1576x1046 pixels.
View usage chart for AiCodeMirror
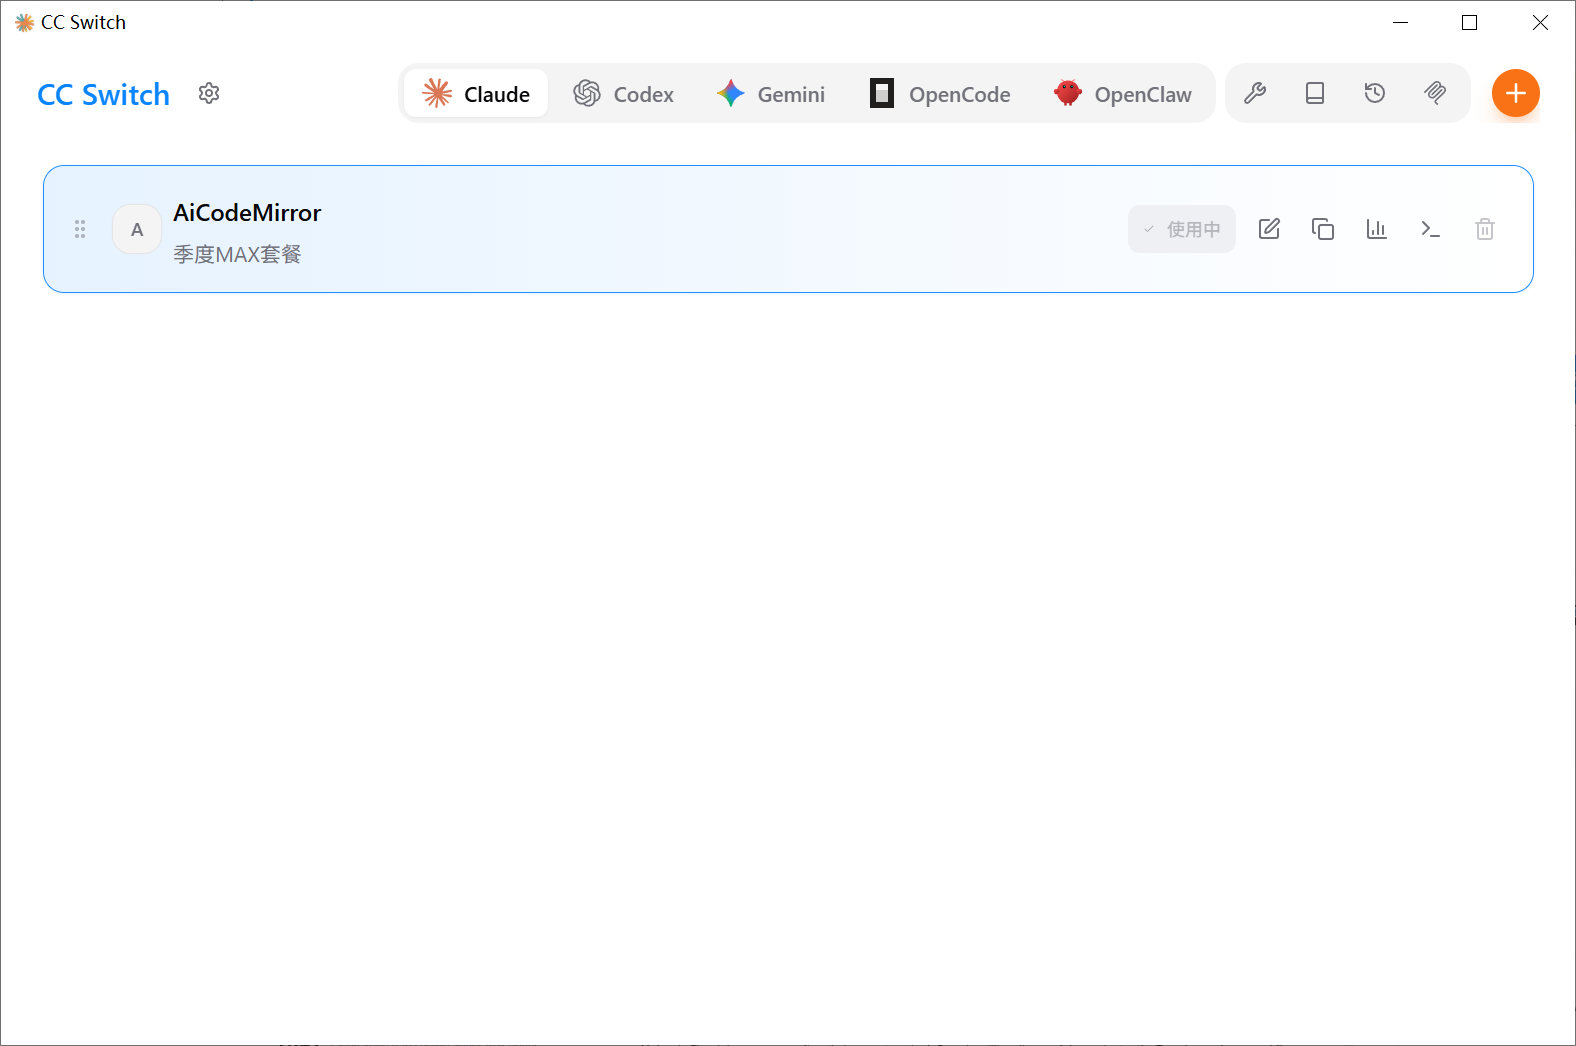(x=1377, y=229)
